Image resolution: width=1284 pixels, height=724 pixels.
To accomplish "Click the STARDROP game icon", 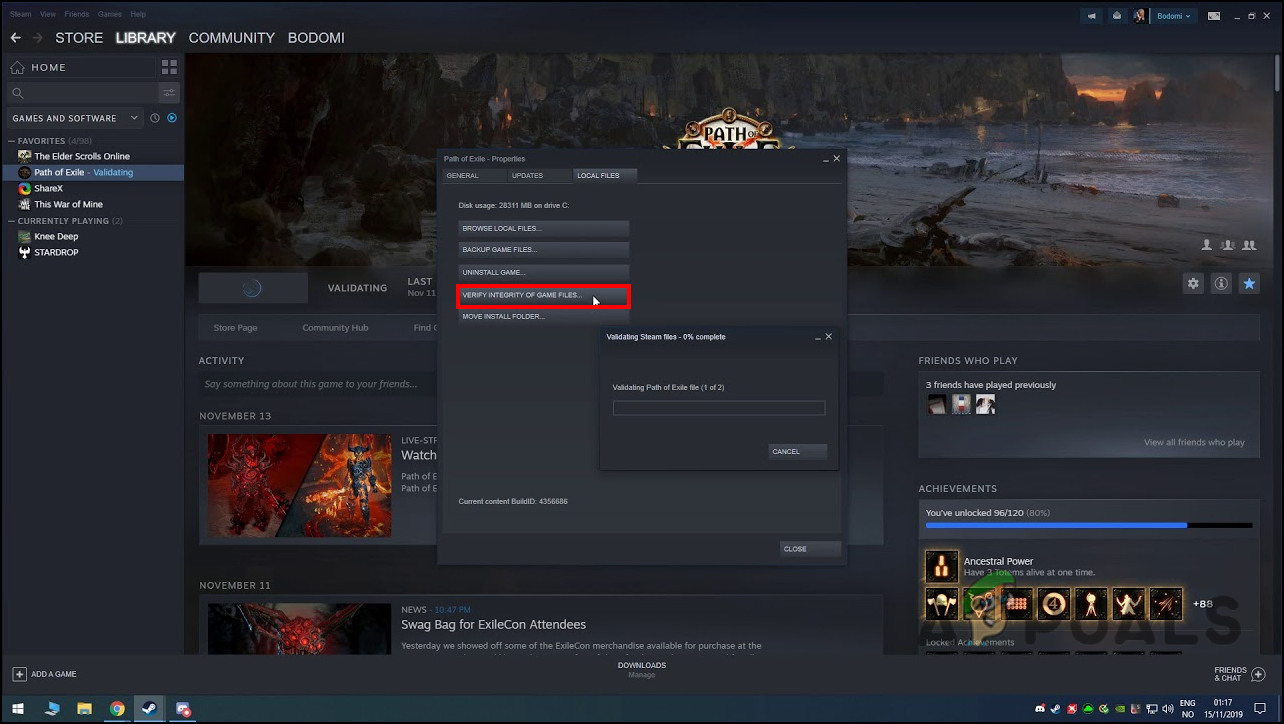I will click(25, 252).
